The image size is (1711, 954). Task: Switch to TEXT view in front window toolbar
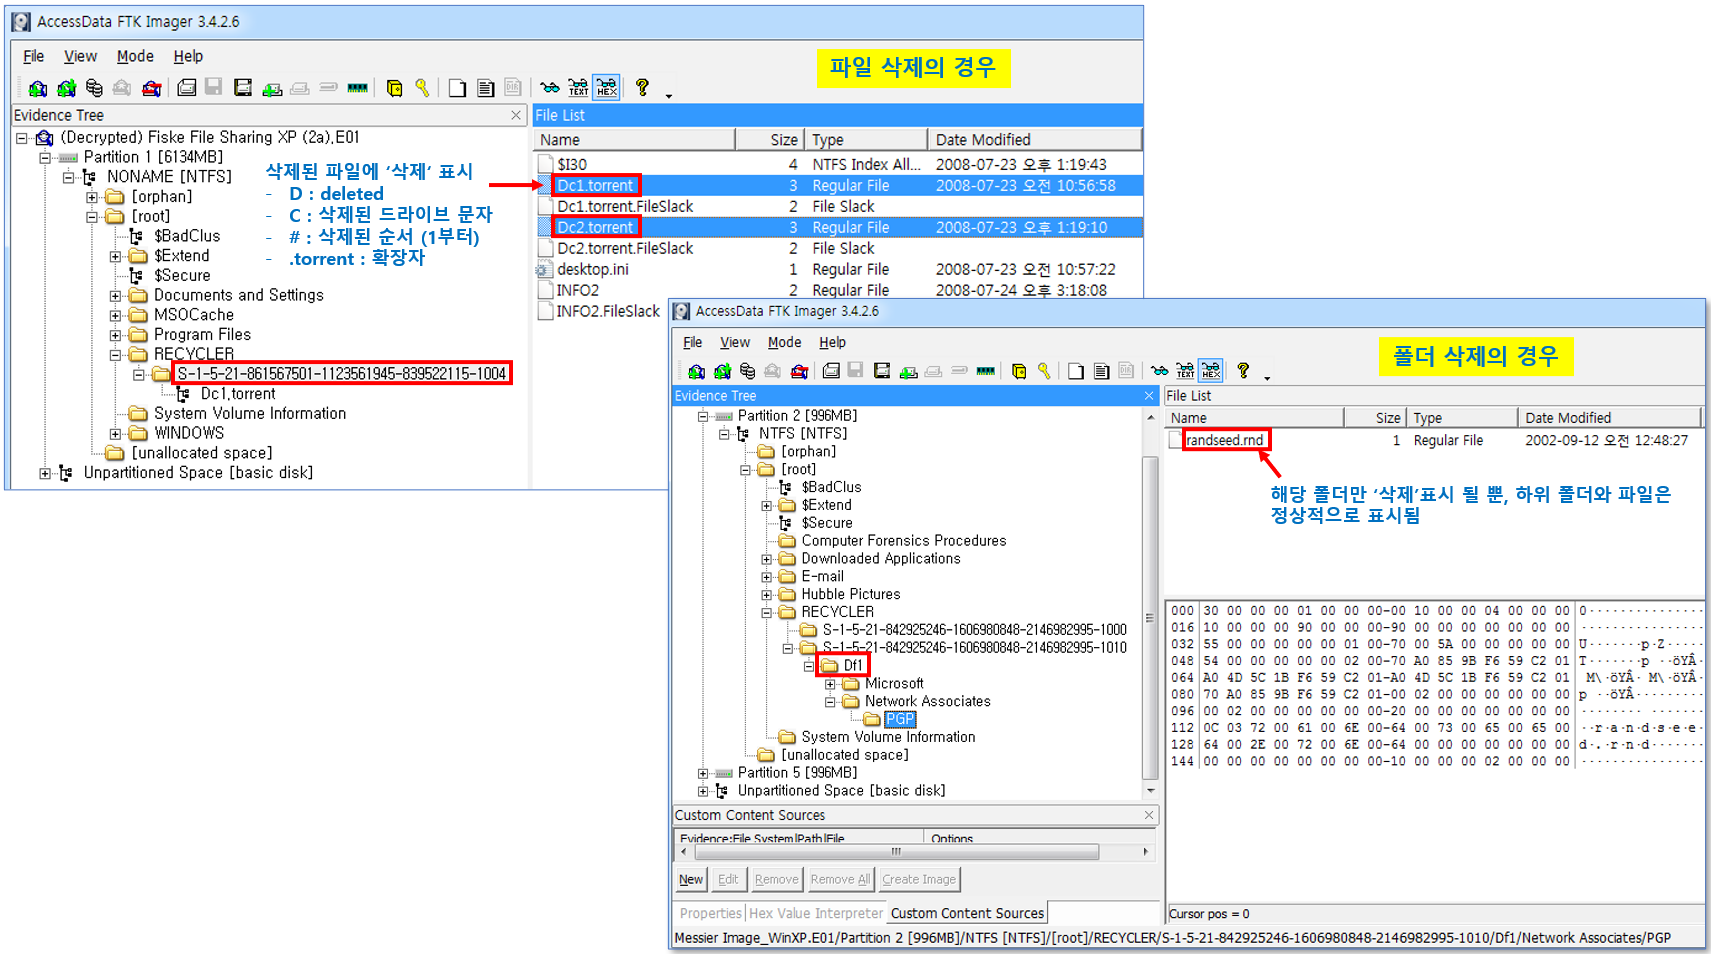point(1185,371)
